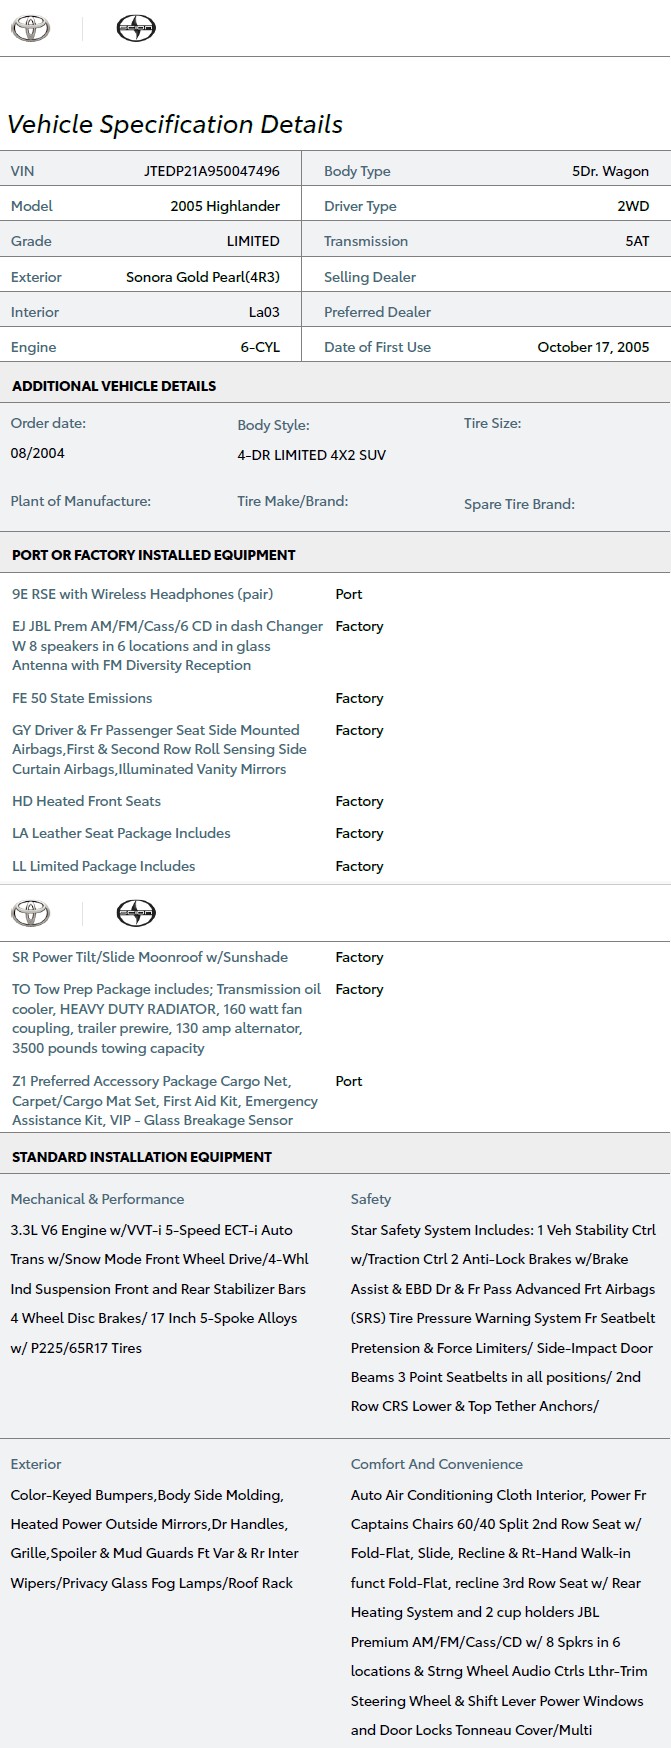
Task: Select the 2005 Highlander model value
Action: tap(225, 206)
